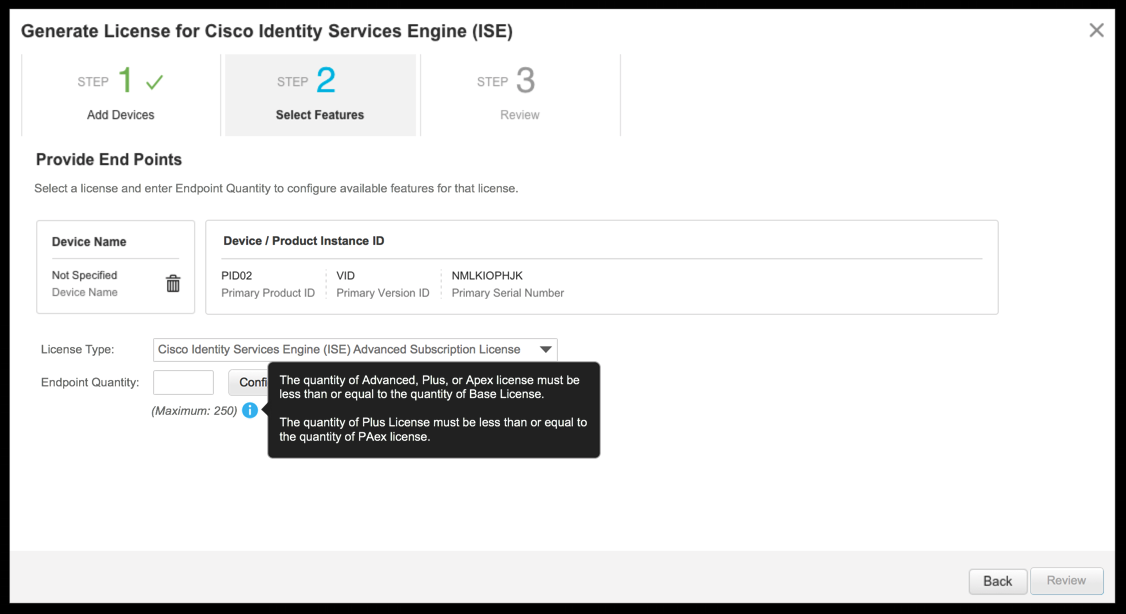This screenshot has width=1126, height=614.
Task: Click the Primary Product ID label
Action: click(x=268, y=293)
